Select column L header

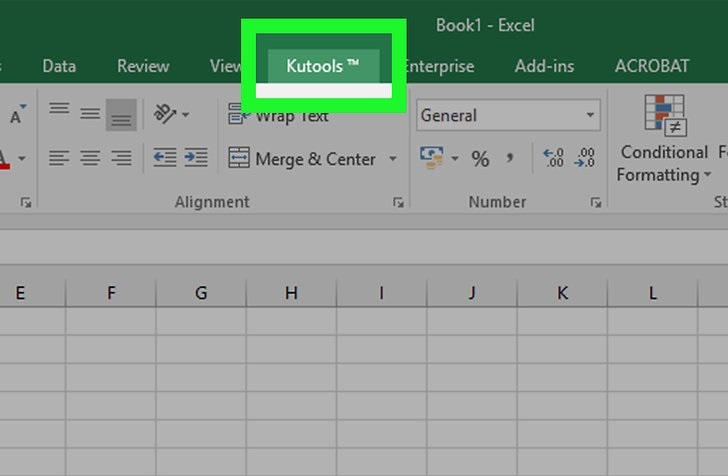(652, 293)
